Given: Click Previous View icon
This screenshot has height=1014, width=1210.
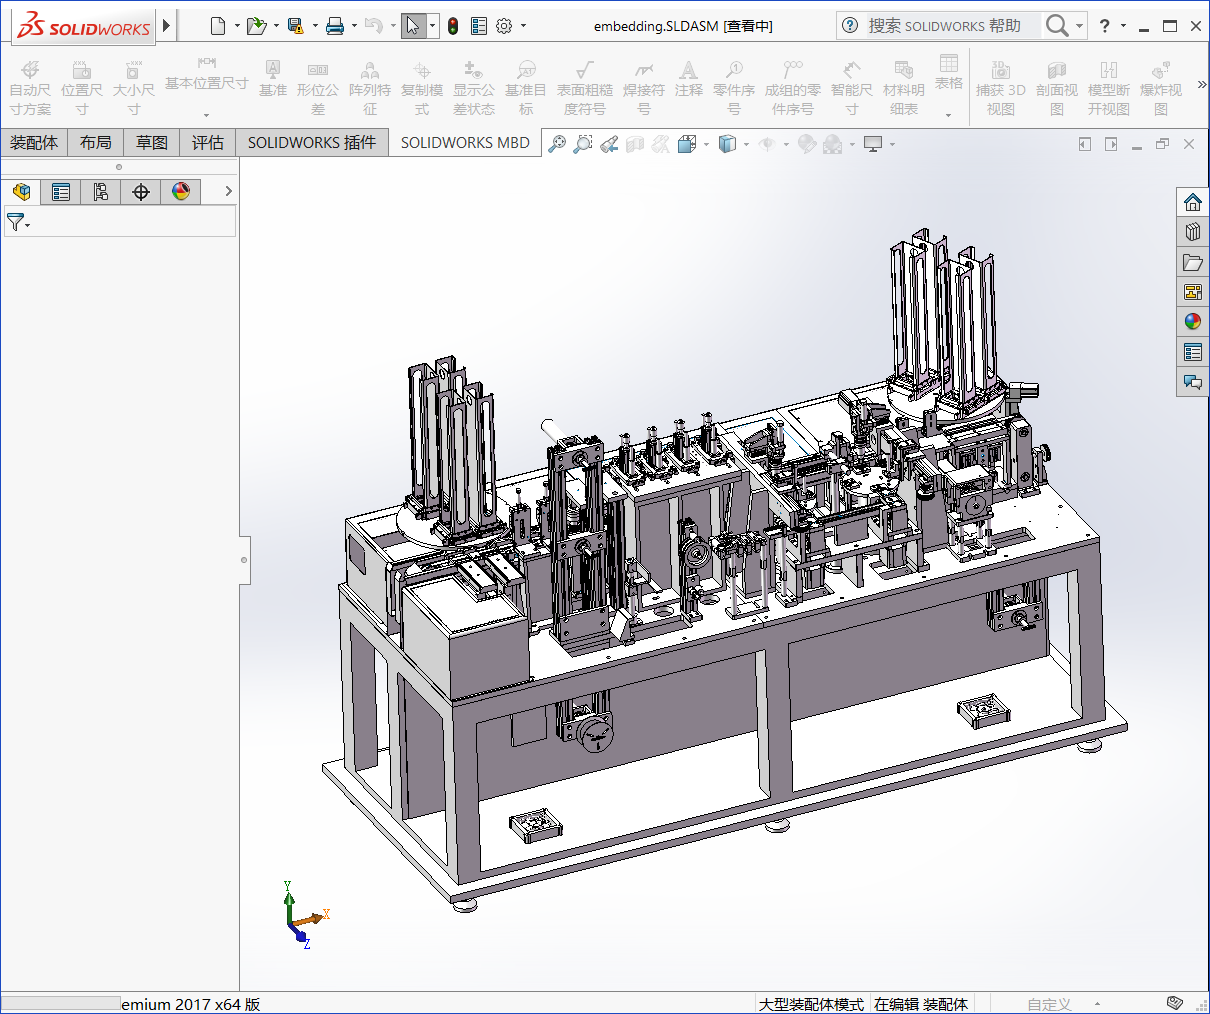Looking at the screenshot, I should (609, 144).
